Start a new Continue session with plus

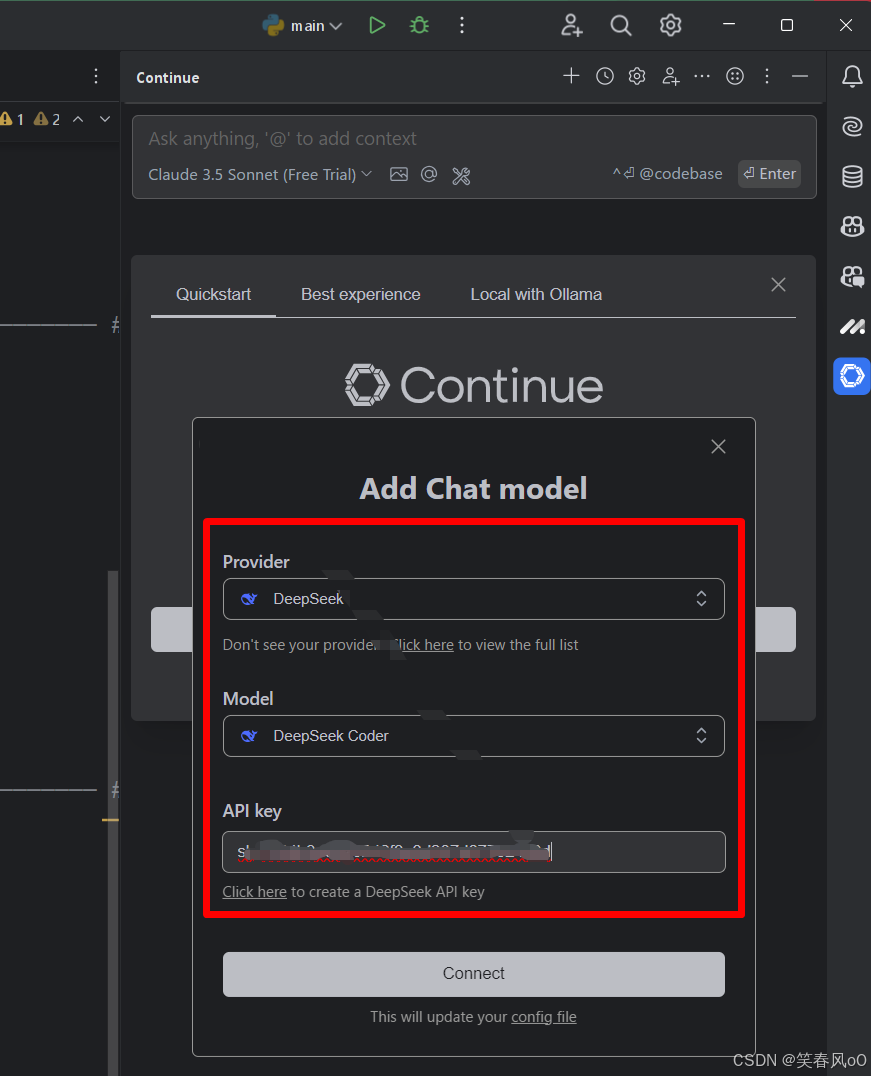[571, 76]
